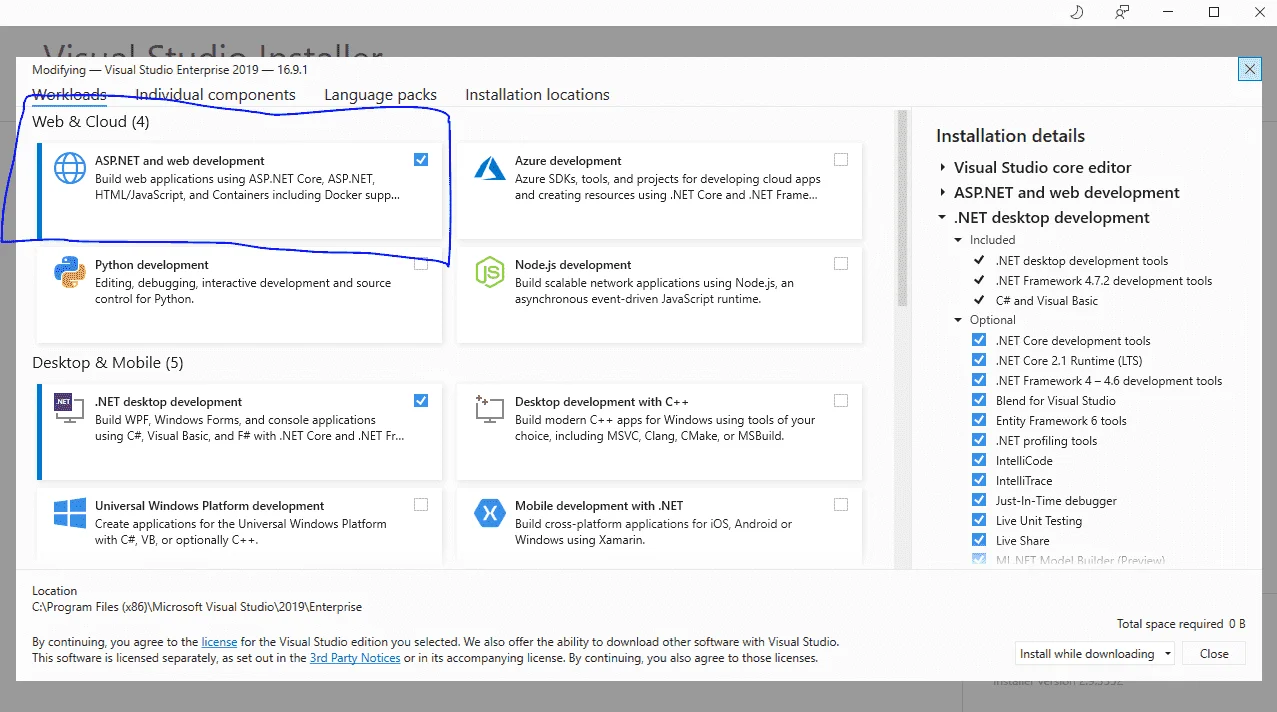The image size is (1277, 712).
Task: Click C# and Visual Basic included item
Action: point(1046,300)
